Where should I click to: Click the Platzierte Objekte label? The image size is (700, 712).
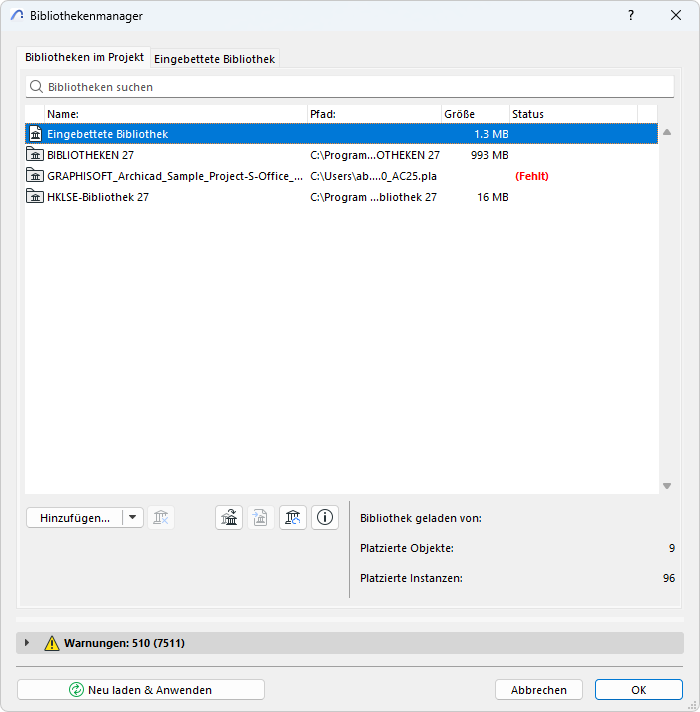[x=407, y=548]
